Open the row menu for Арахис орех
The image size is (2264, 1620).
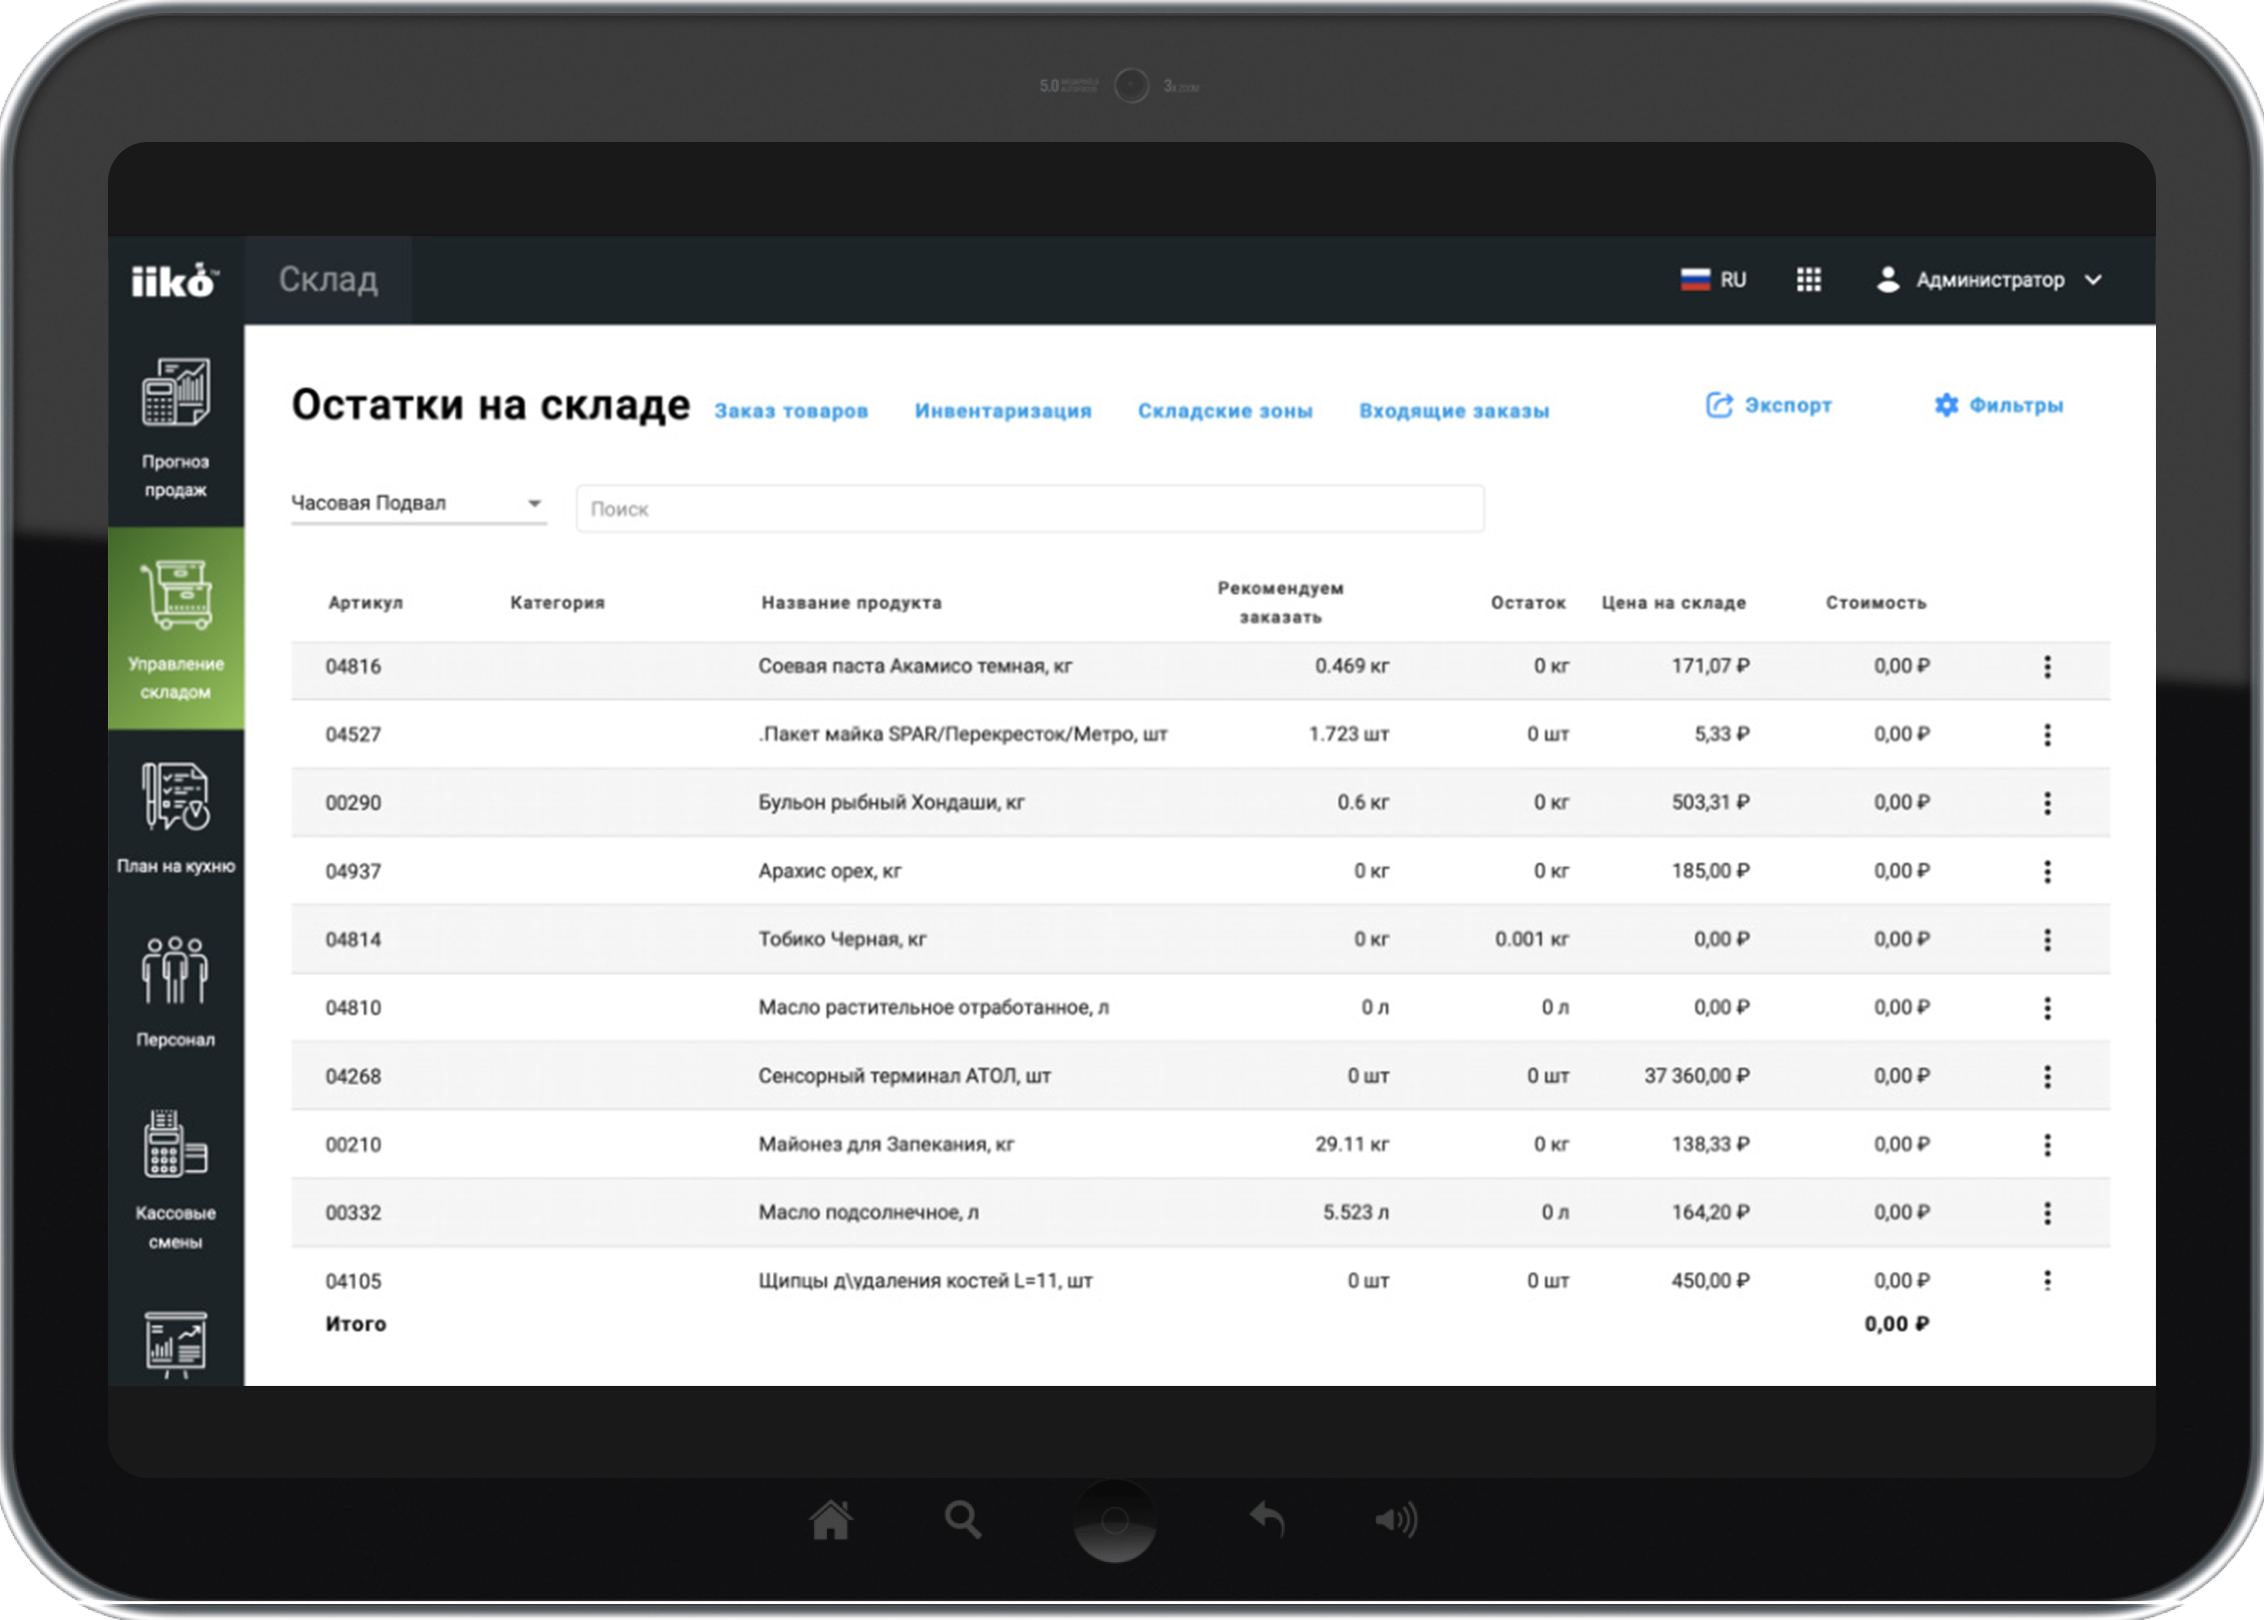point(2047,871)
